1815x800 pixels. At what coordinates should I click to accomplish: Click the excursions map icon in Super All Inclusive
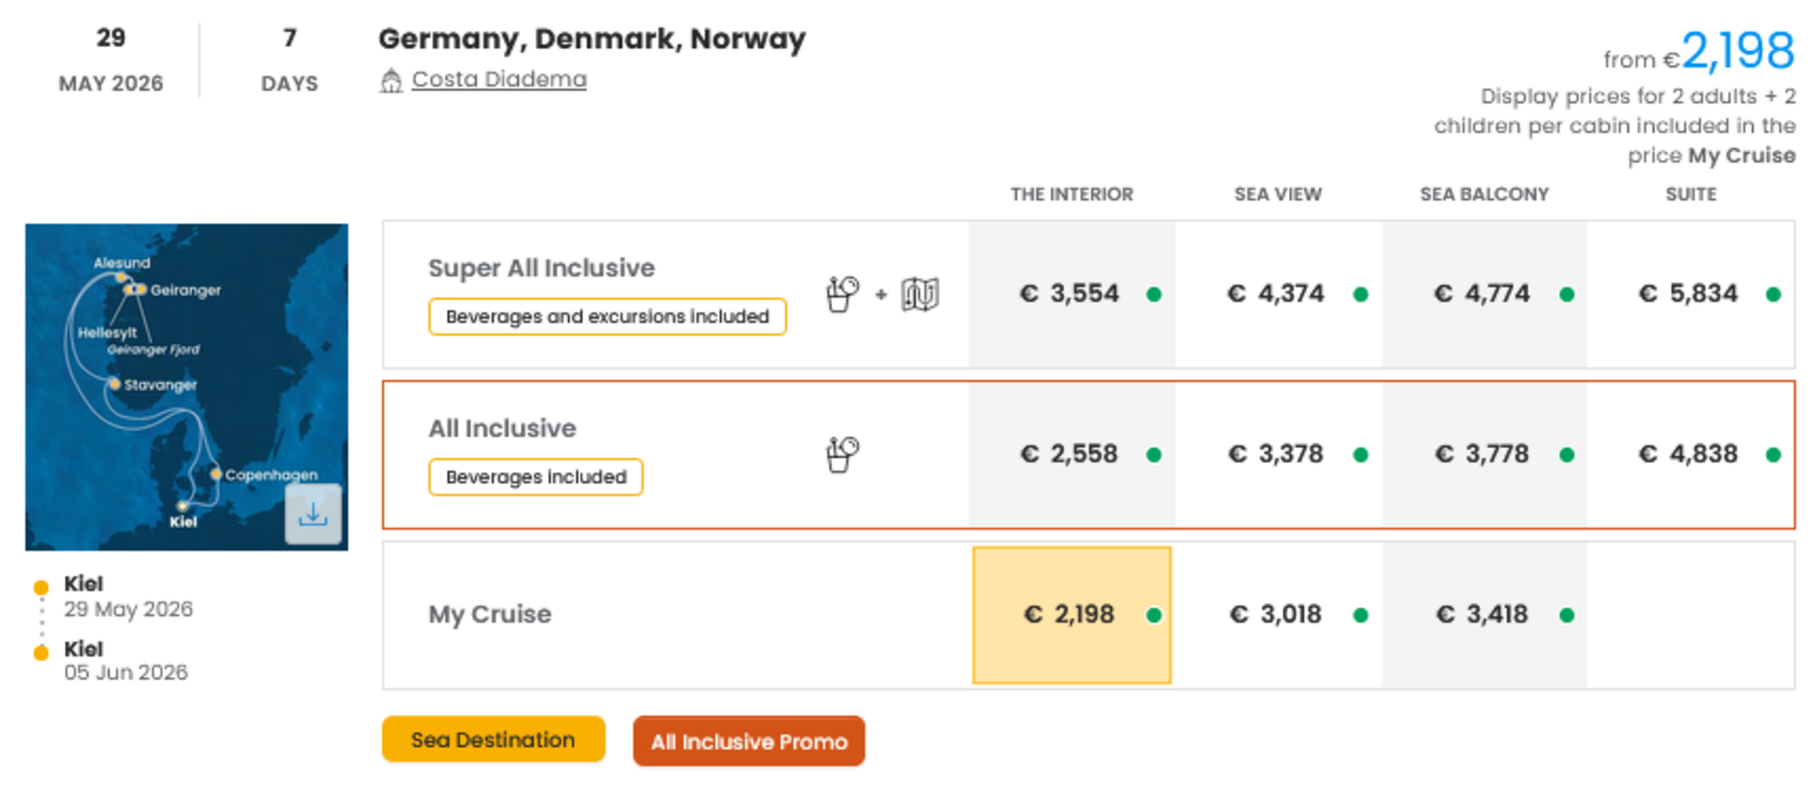pyautogui.click(x=920, y=294)
